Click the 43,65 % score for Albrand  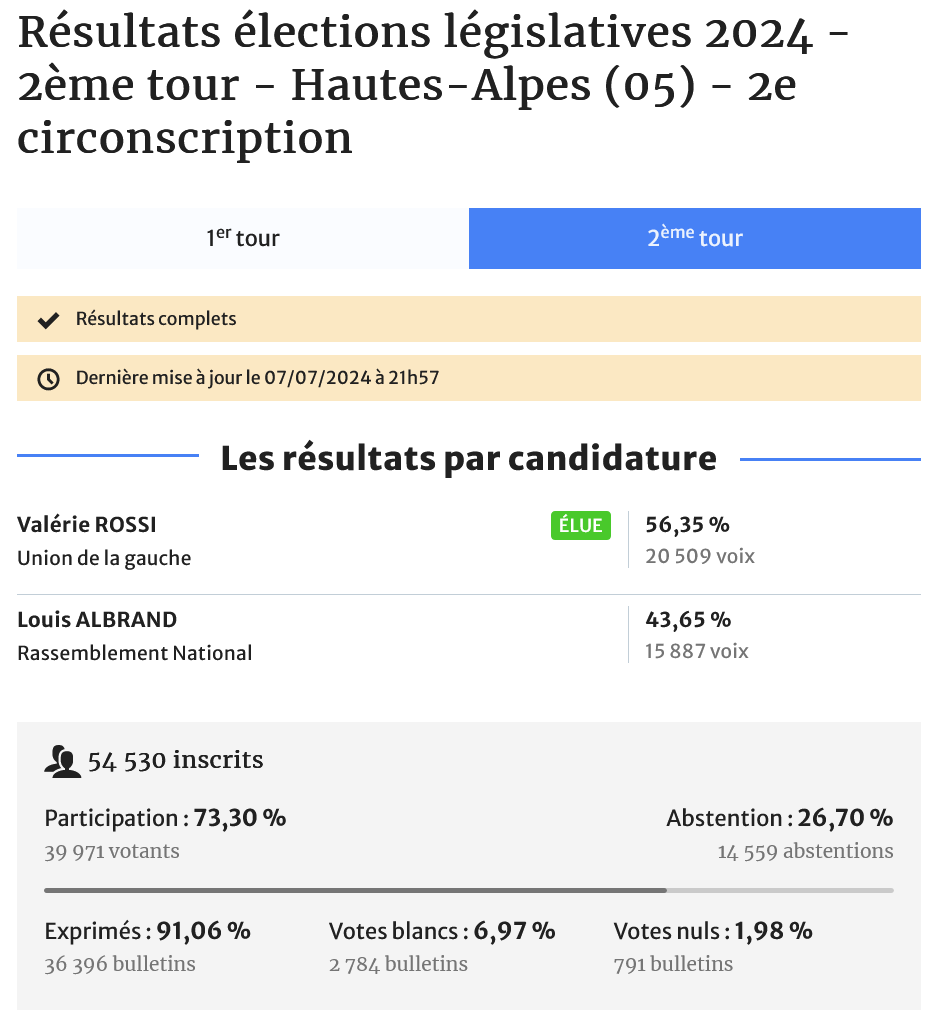(x=688, y=620)
